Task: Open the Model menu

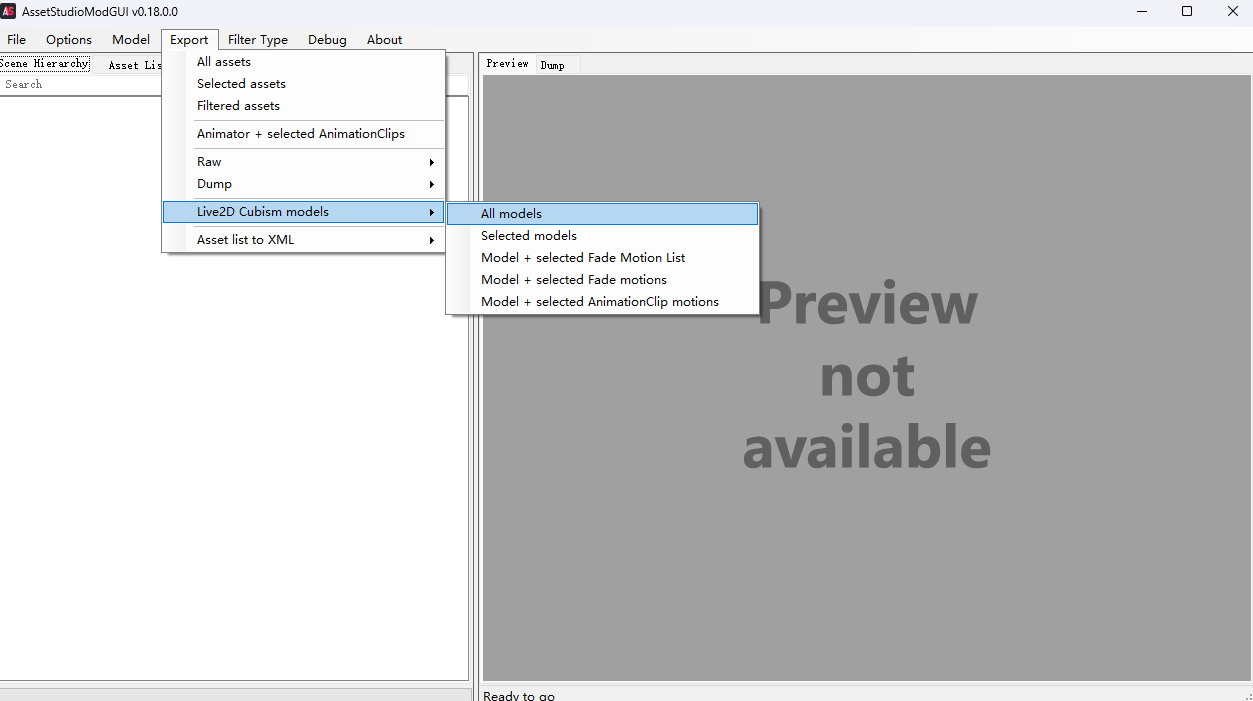Action: pos(131,40)
